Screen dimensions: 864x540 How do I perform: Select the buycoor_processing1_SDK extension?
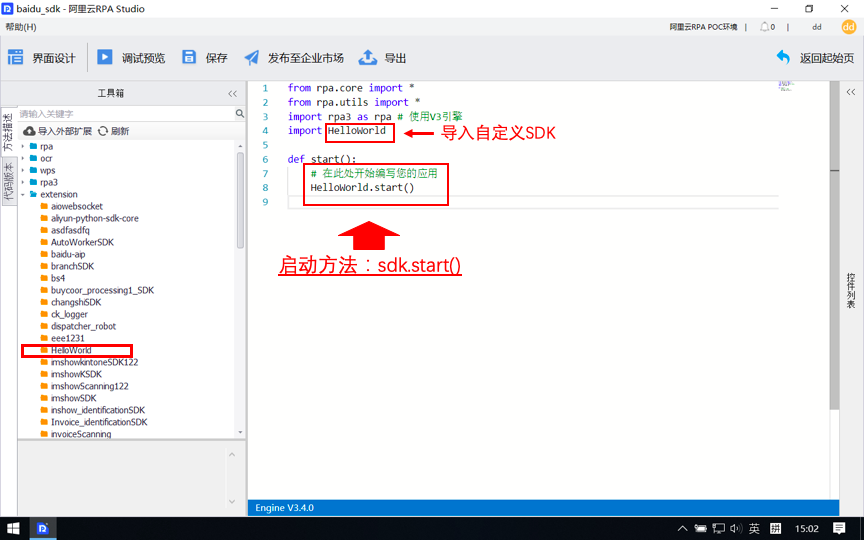pyautogui.click(x=102, y=290)
